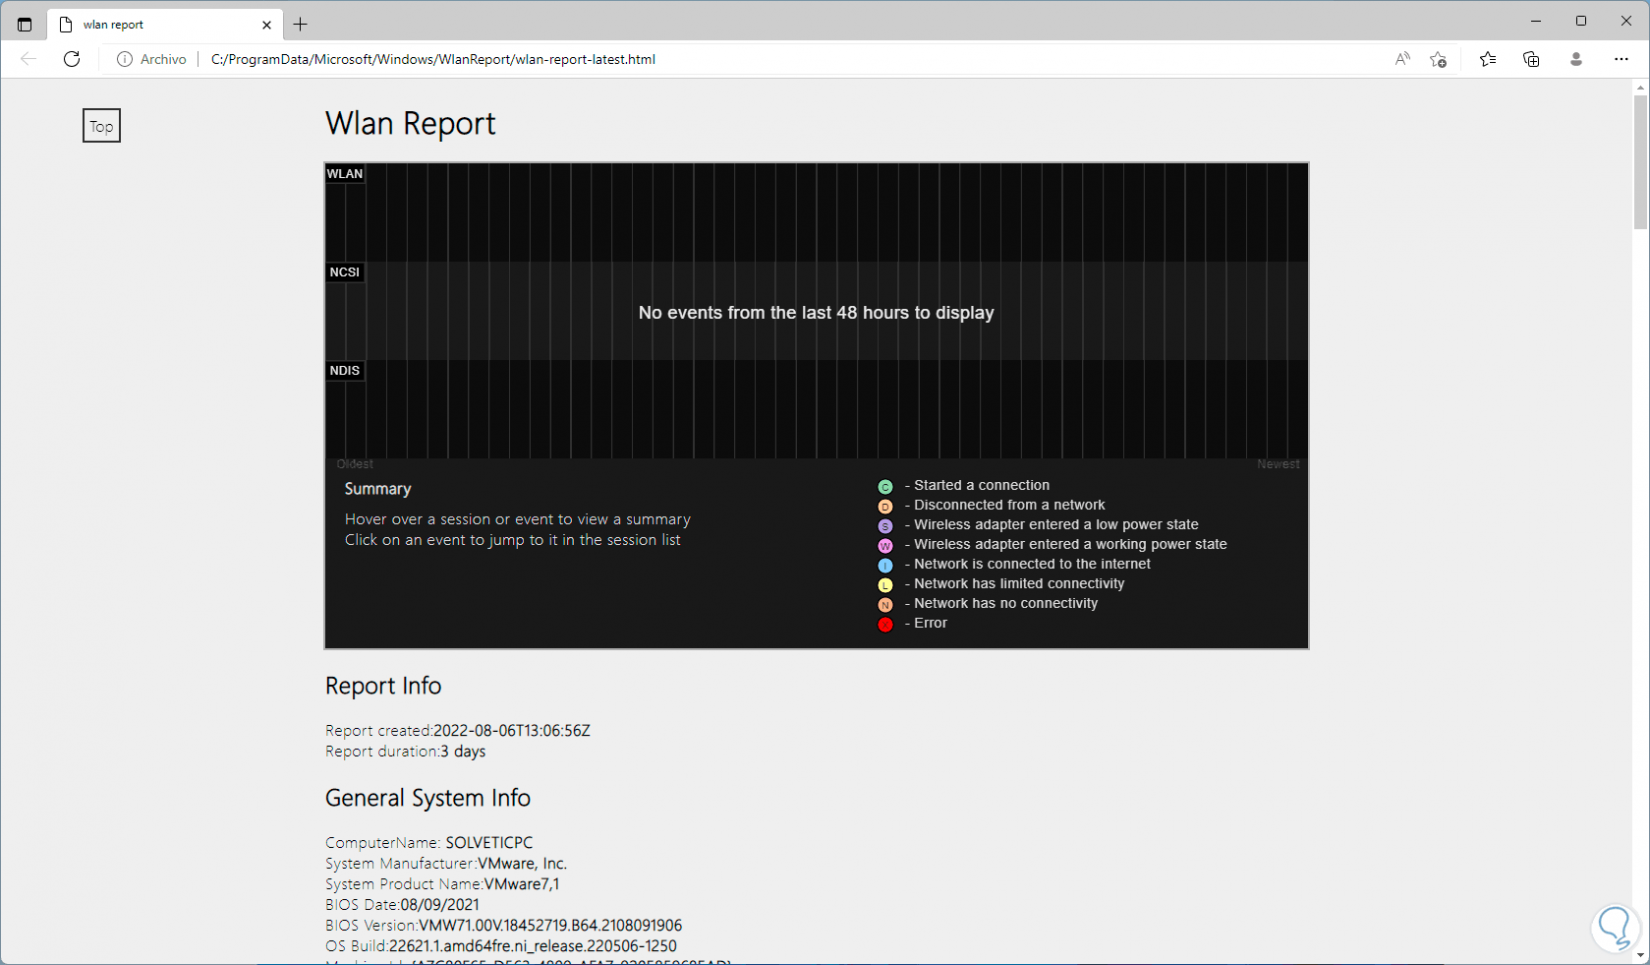Click the SOLVETICPC computer name
1650x965 pixels.
point(489,843)
